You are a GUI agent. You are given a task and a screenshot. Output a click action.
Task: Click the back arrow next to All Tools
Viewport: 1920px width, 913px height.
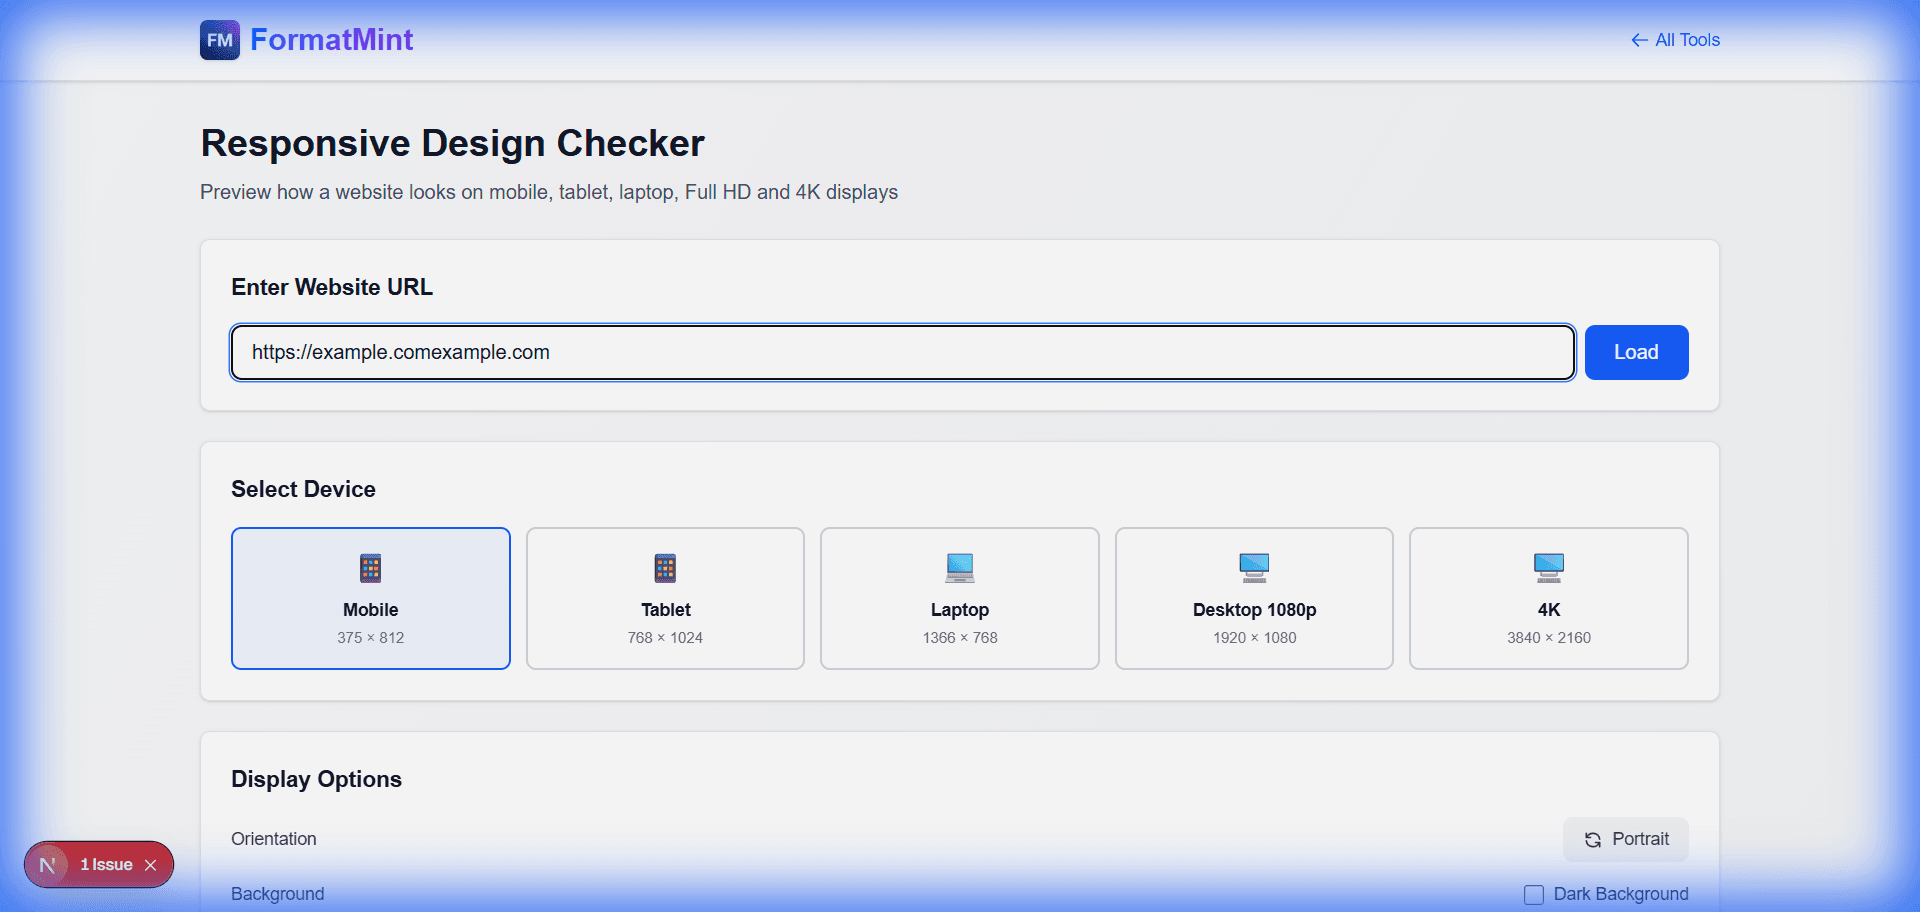[x=1639, y=40]
